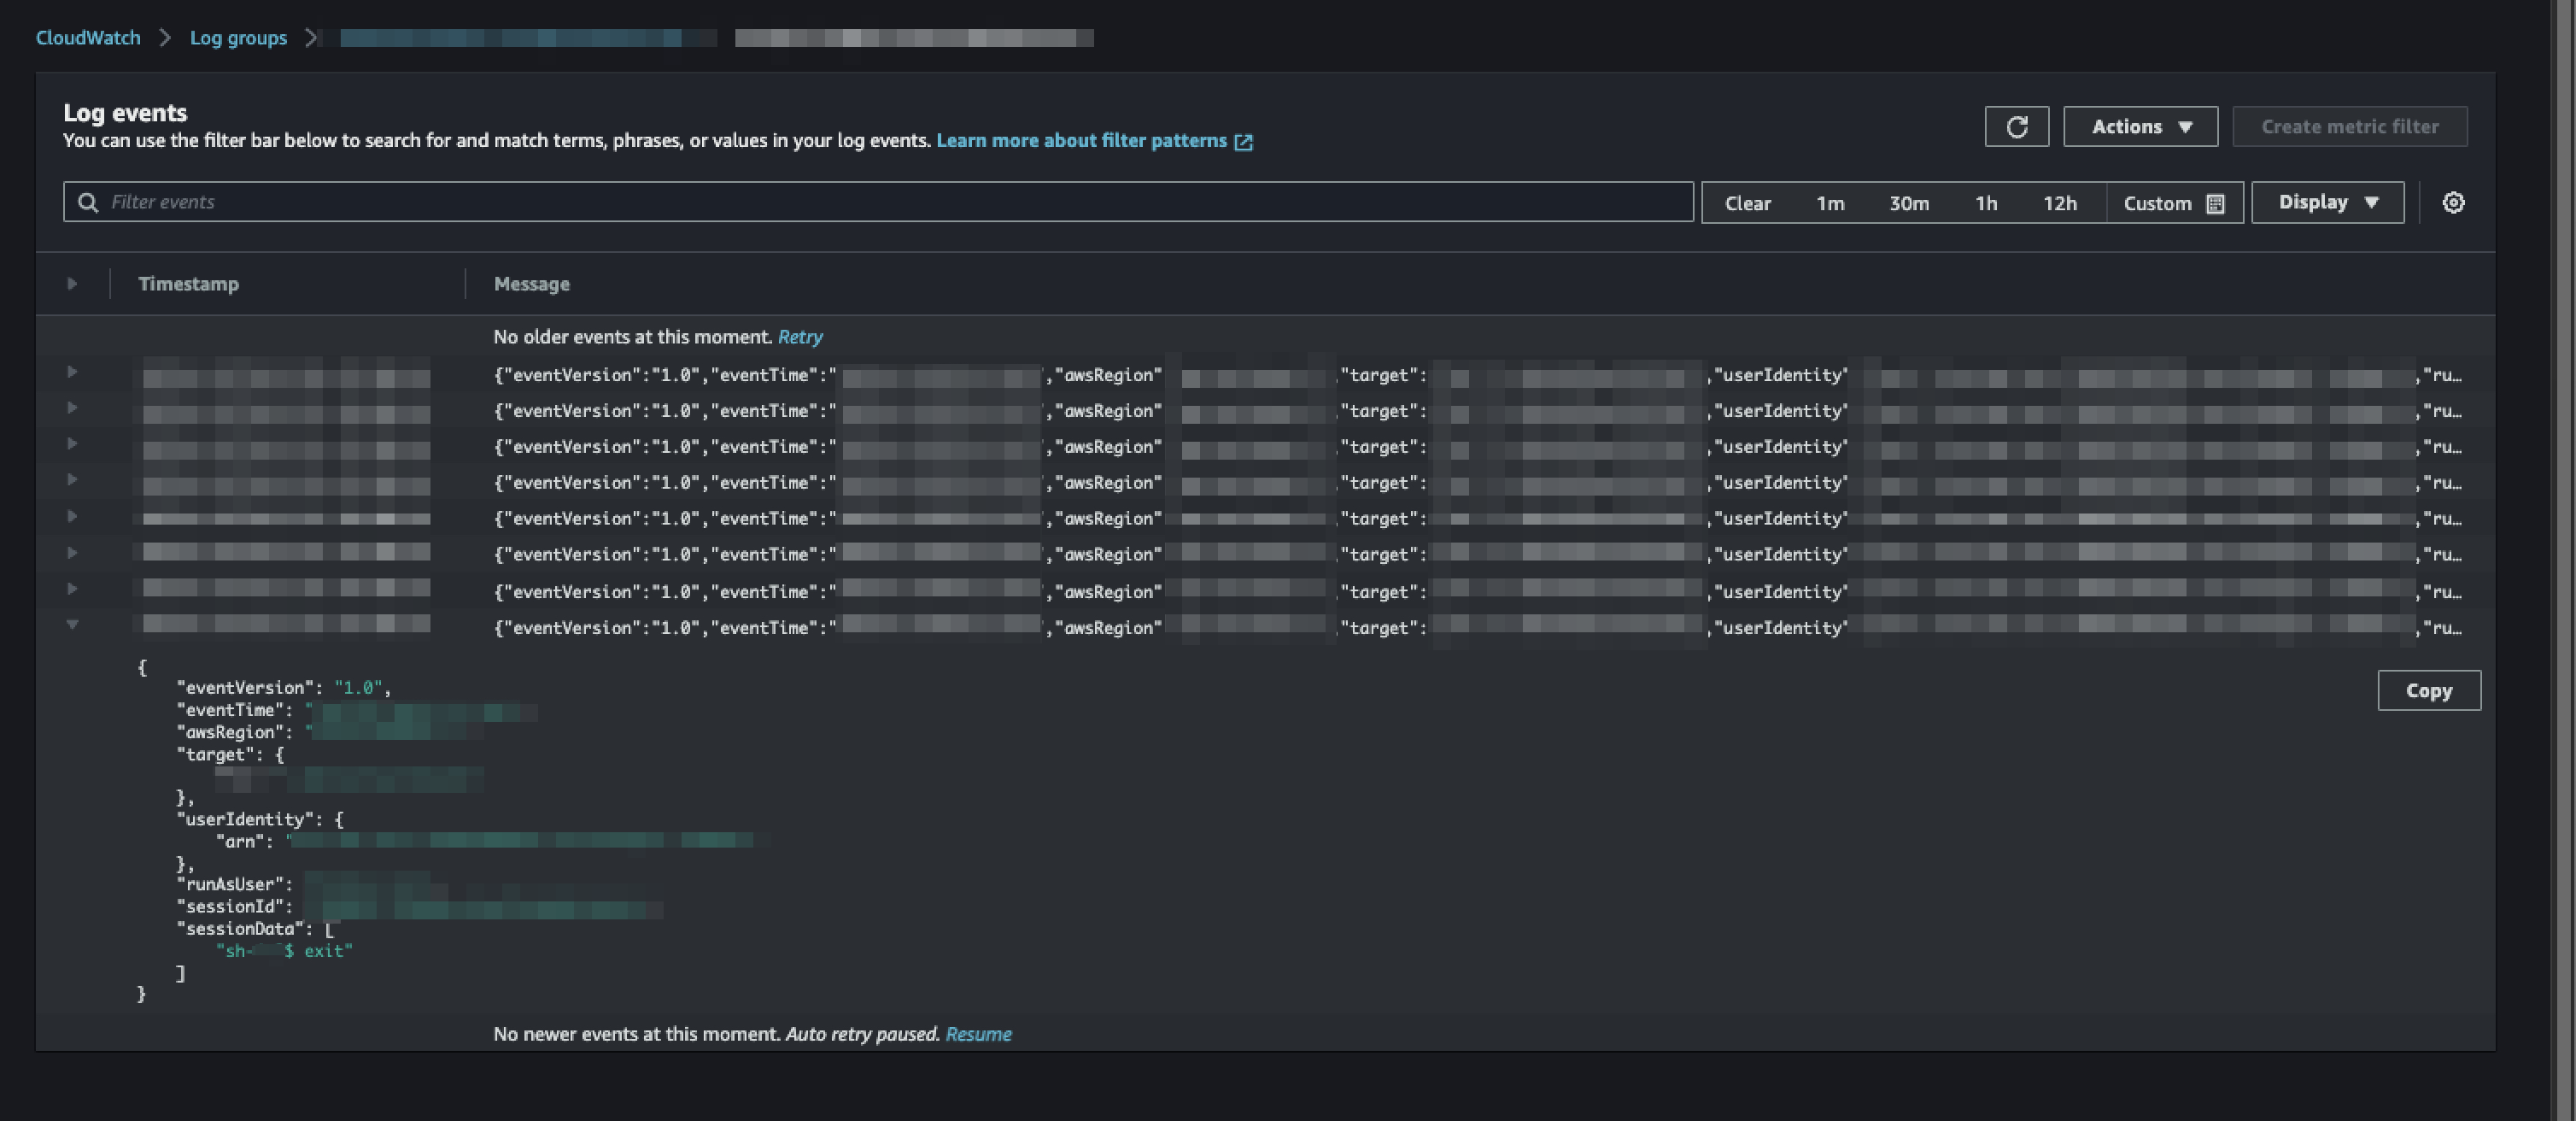This screenshot has width=2576, height=1121.
Task: Click the "eventVersion" line in expanded JSON
Action: (284, 688)
